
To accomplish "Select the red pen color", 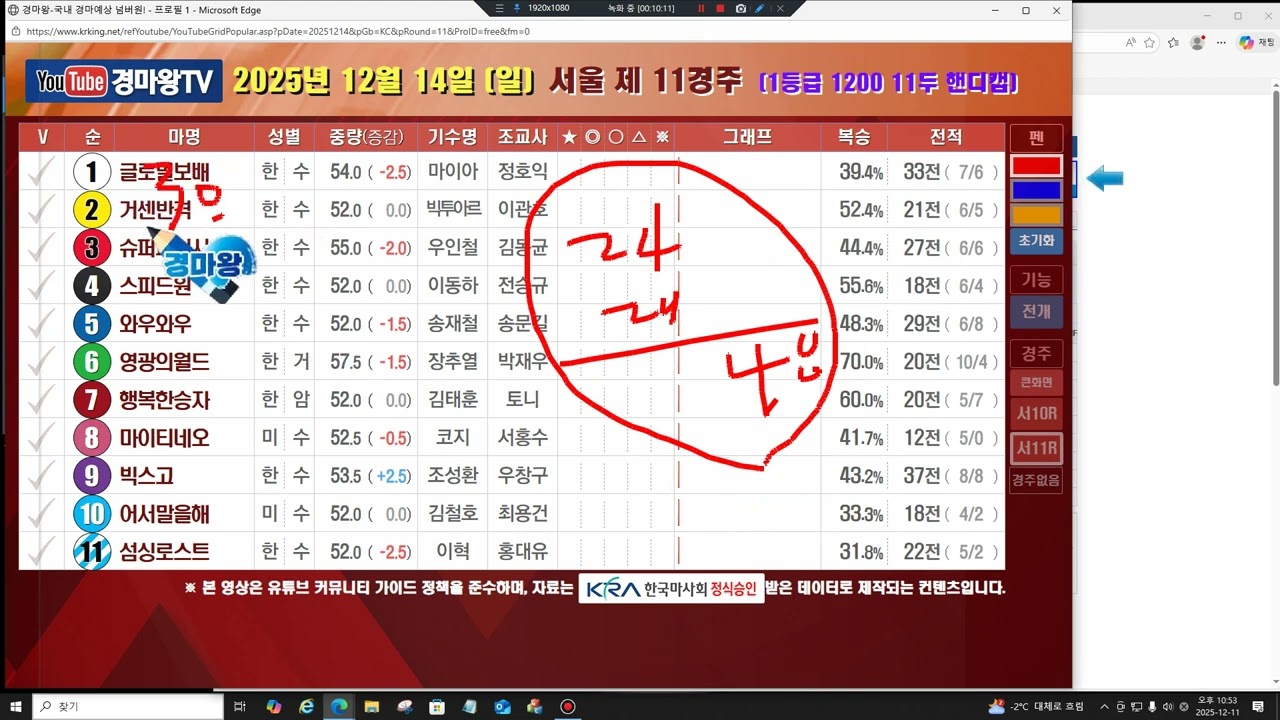I will [1036, 165].
